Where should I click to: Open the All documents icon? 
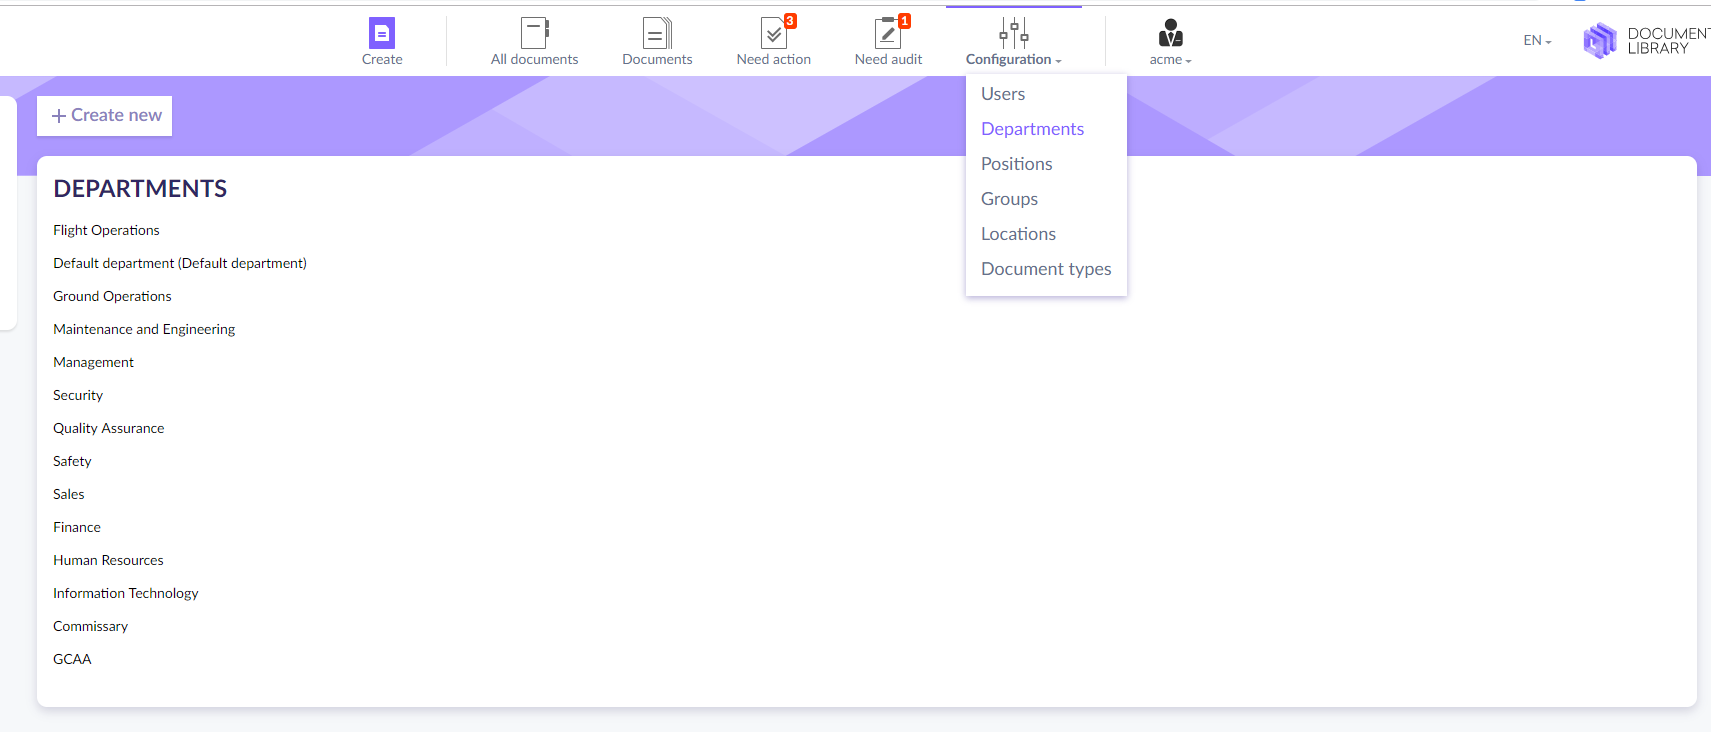click(x=535, y=33)
